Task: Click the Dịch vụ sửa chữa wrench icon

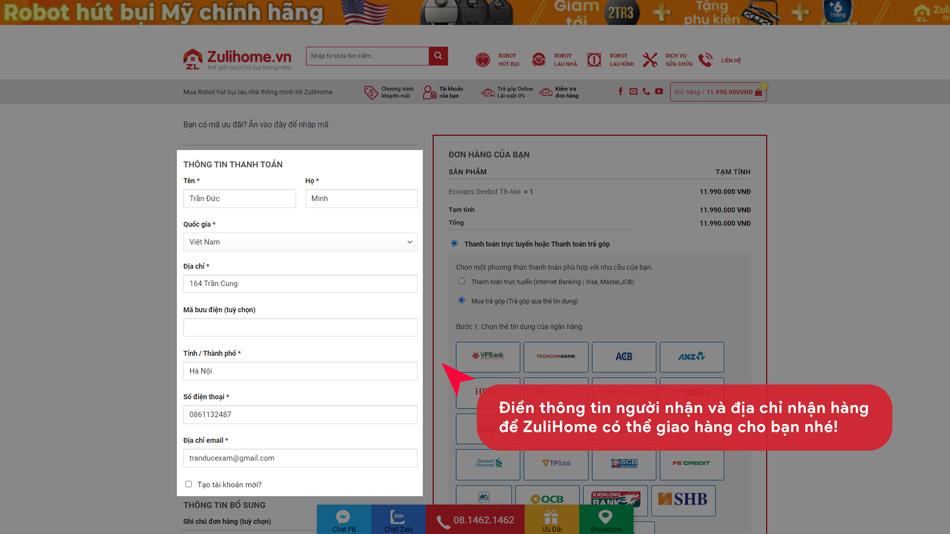Action: [650, 60]
